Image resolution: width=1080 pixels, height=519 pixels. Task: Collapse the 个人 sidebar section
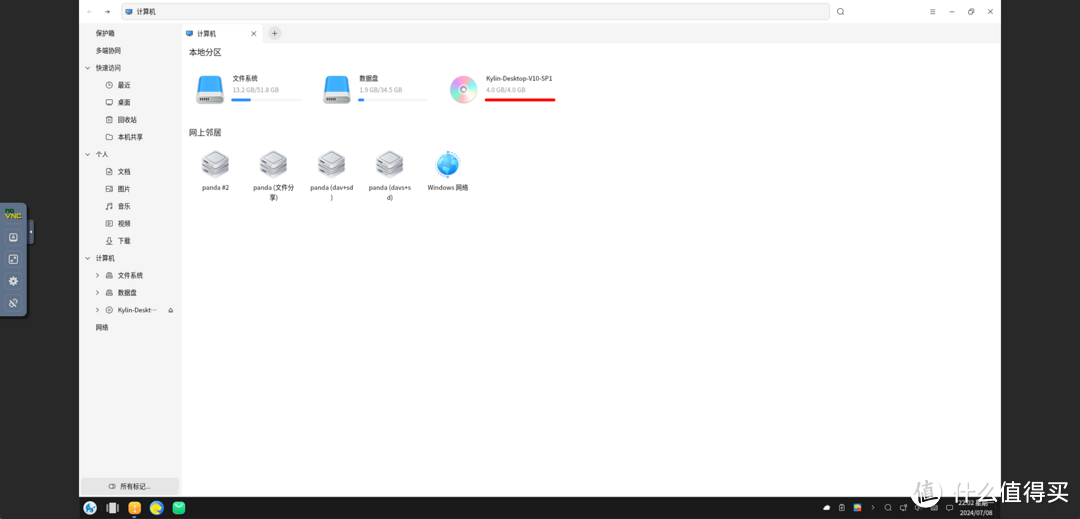(x=88, y=155)
